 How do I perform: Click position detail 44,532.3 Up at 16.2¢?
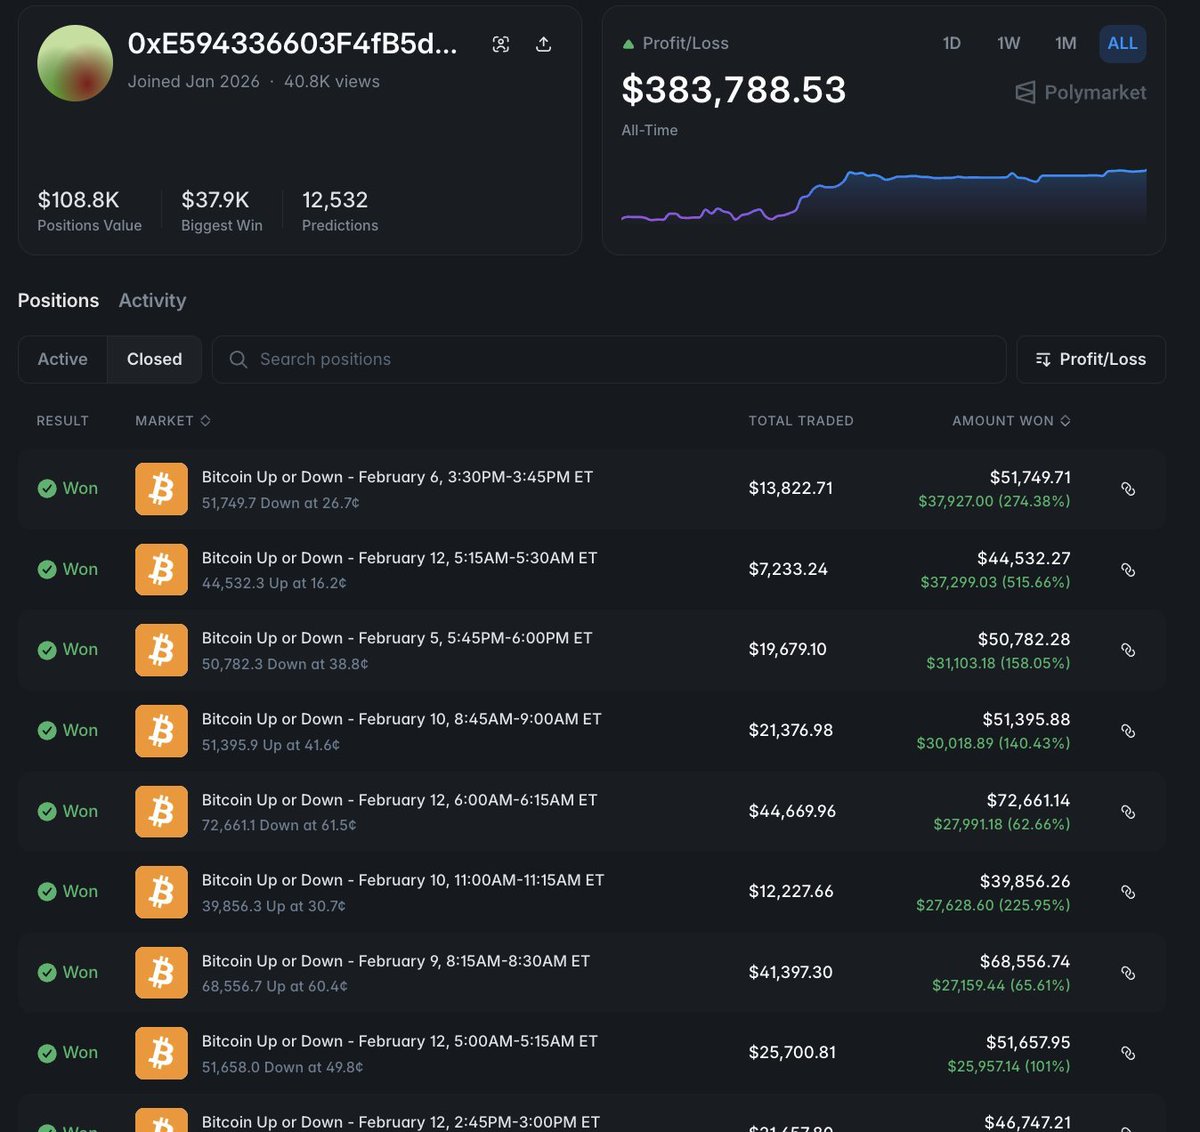point(274,583)
